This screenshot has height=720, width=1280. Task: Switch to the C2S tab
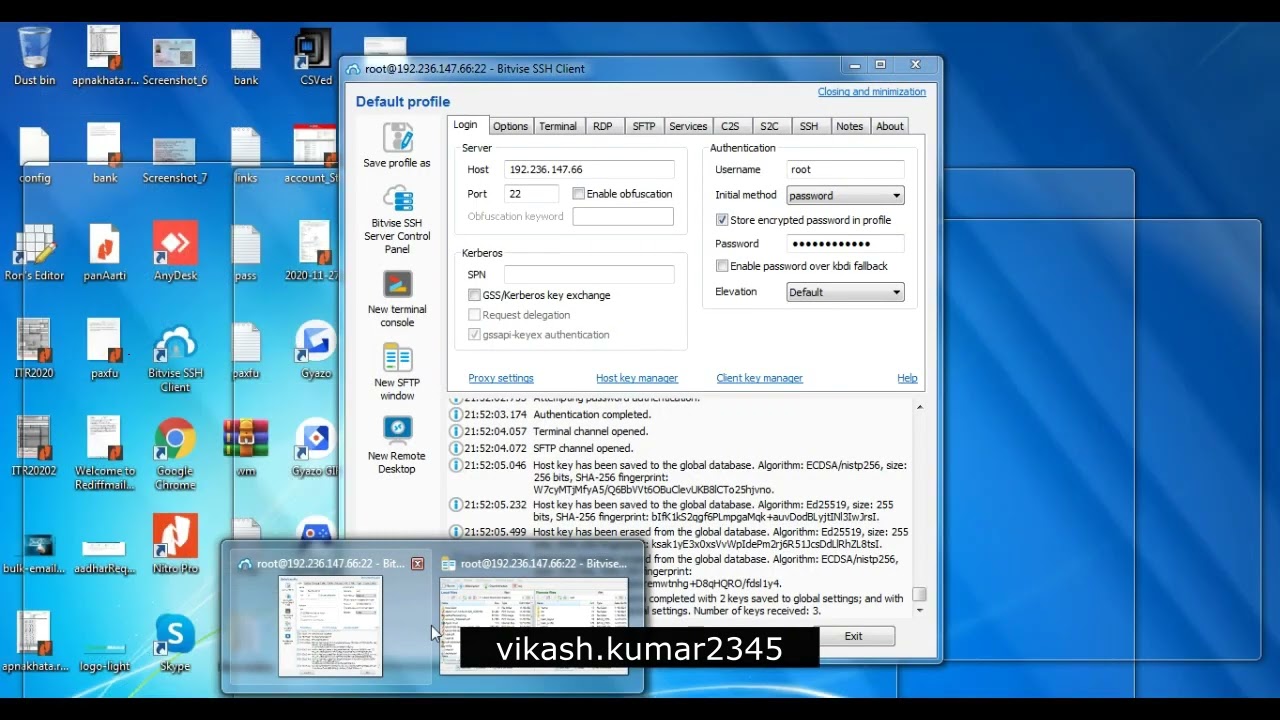[x=730, y=126]
